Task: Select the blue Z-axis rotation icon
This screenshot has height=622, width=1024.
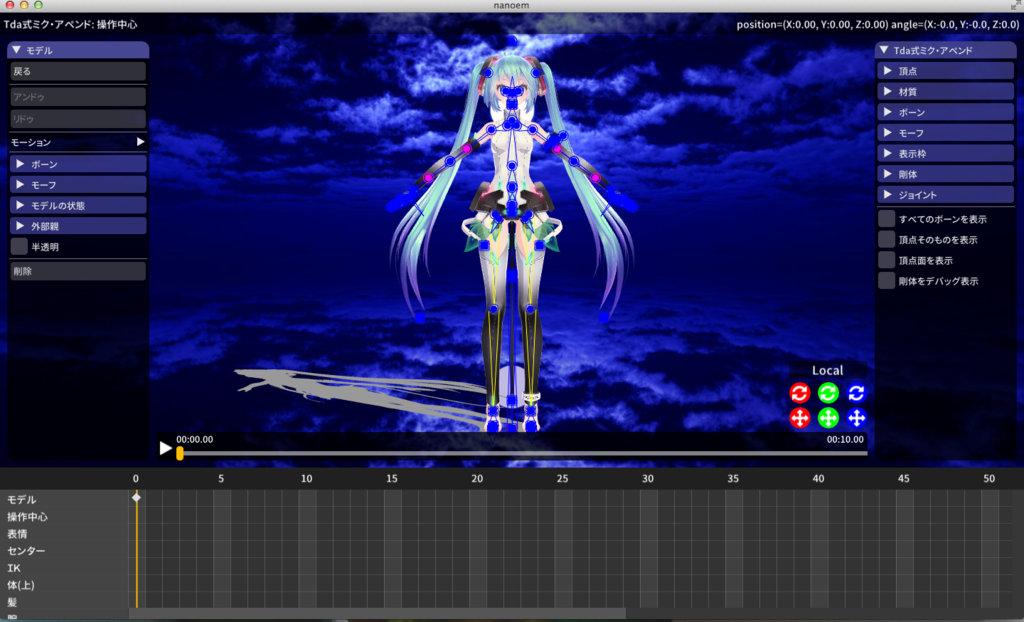Action: (x=856, y=393)
